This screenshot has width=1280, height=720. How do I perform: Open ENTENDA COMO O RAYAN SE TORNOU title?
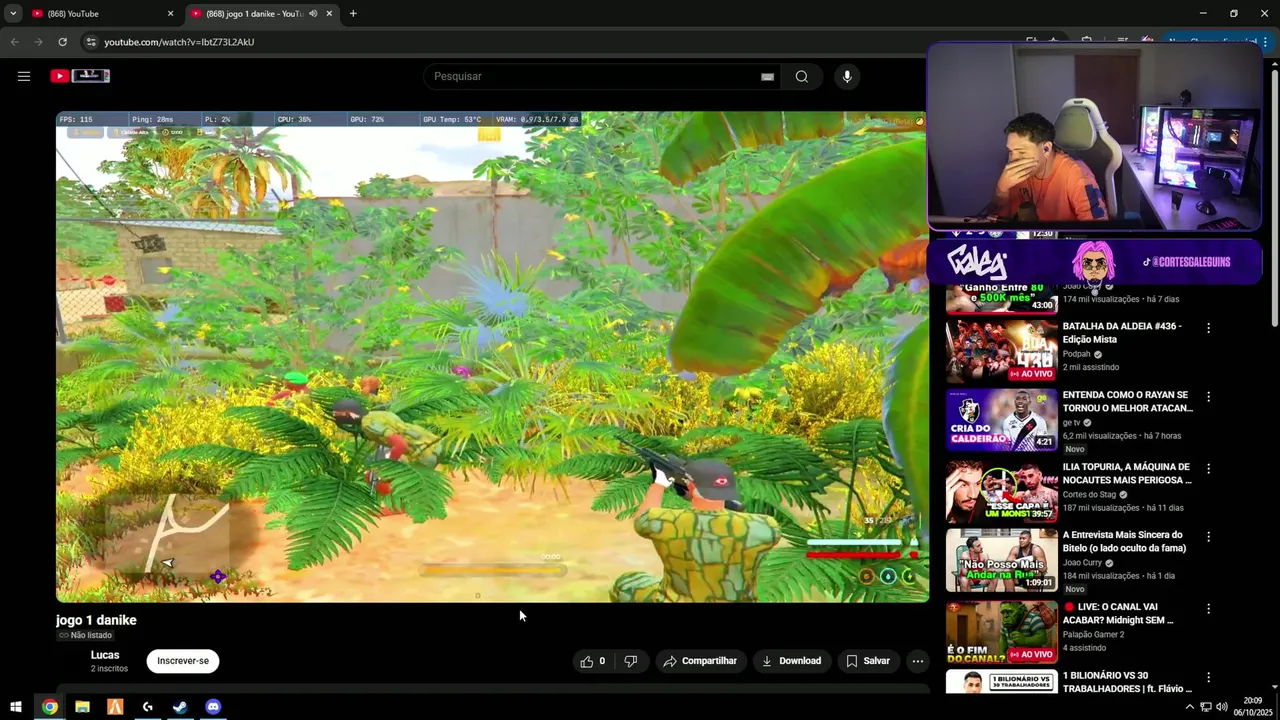(x=1128, y=402)
